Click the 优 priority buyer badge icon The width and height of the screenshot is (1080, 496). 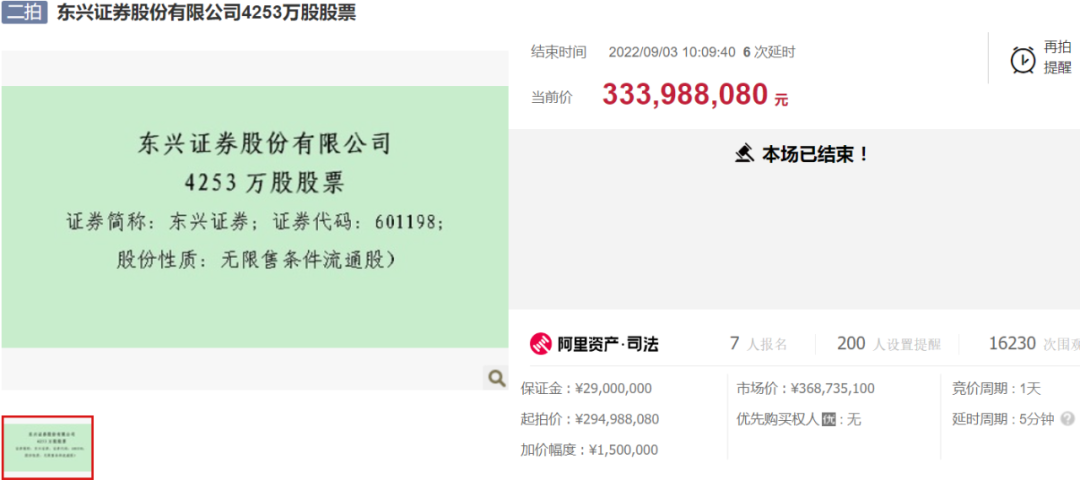pos(829,419)
